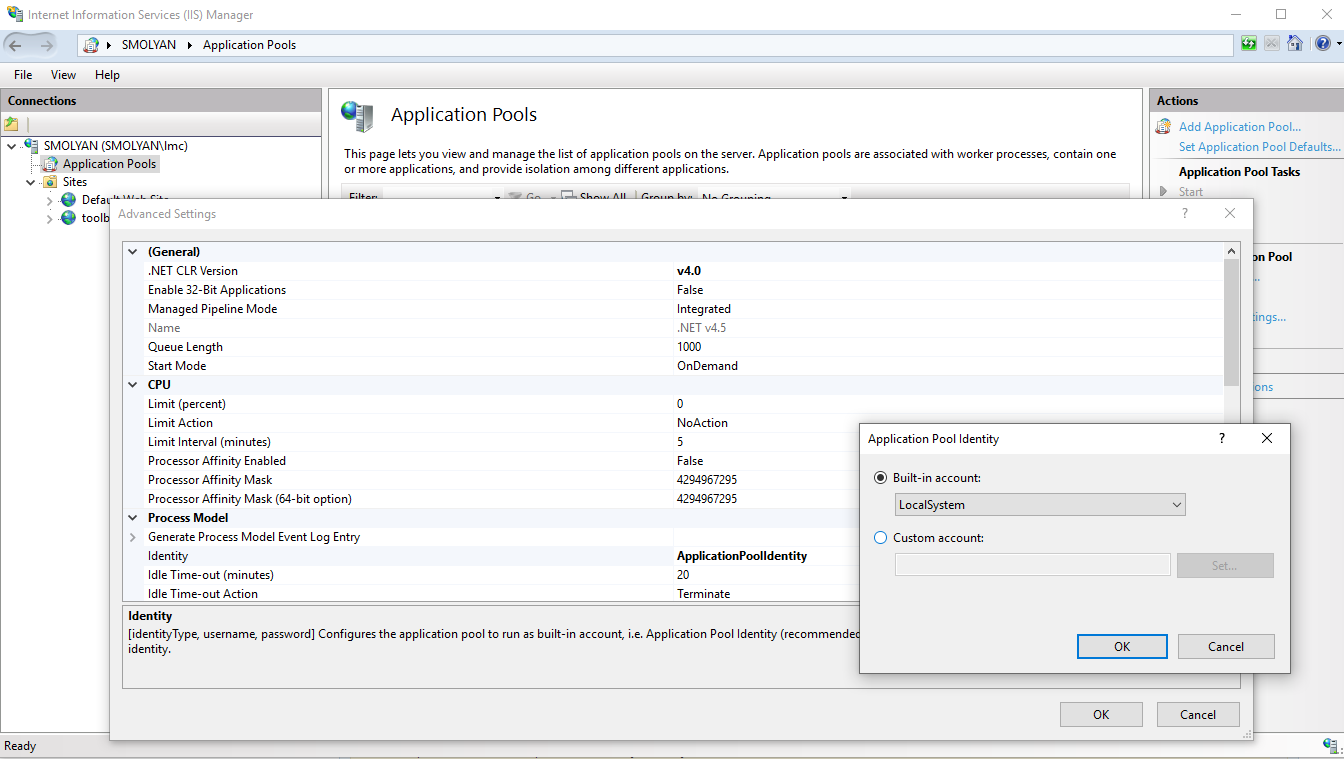Collapse the SMOLYAN server tree node
Screen dimensions: 1344x759
tap(12, 146)
